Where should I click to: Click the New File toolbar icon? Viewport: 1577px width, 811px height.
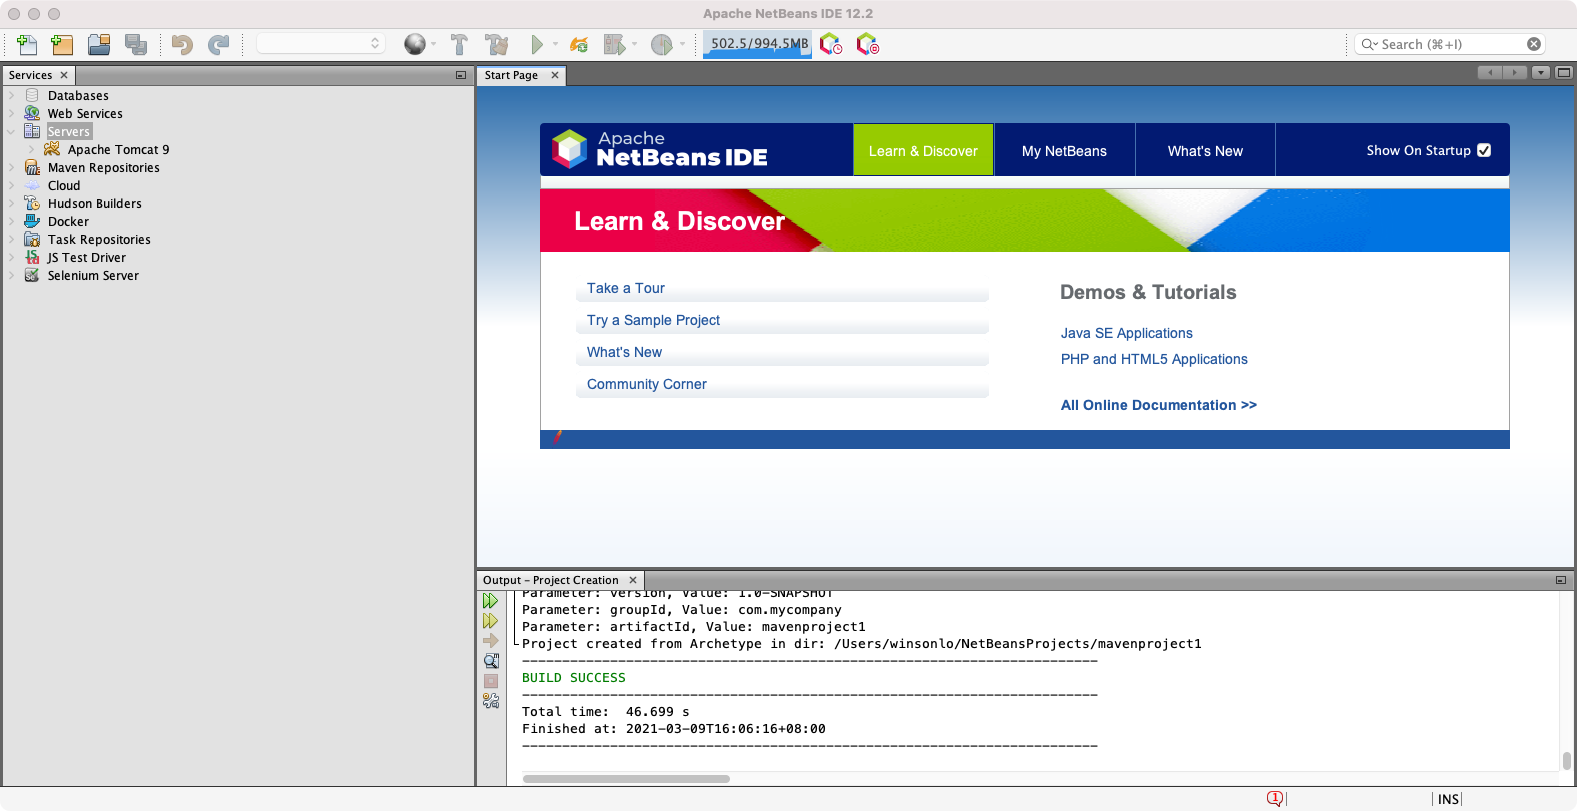click(27, 44)
